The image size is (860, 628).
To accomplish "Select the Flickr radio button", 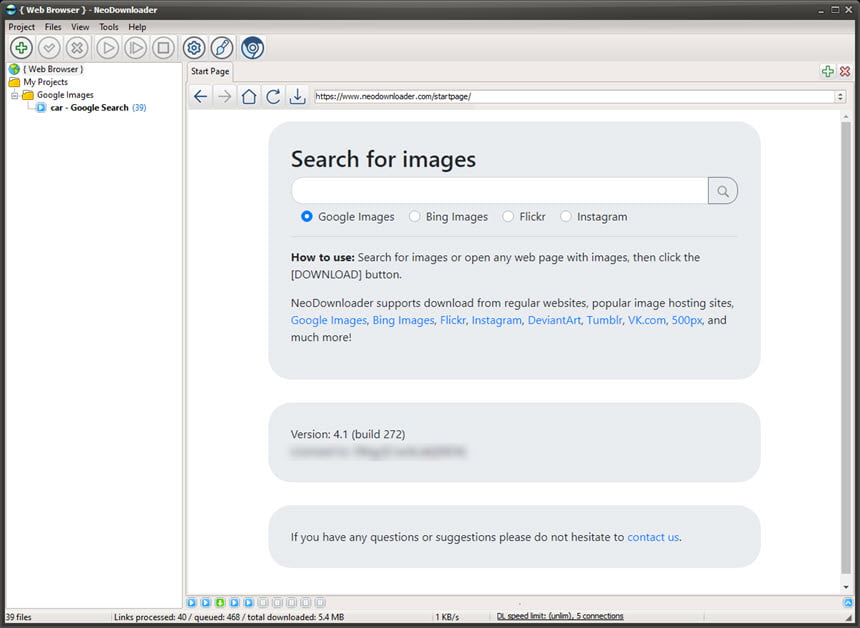I will 508,217.
